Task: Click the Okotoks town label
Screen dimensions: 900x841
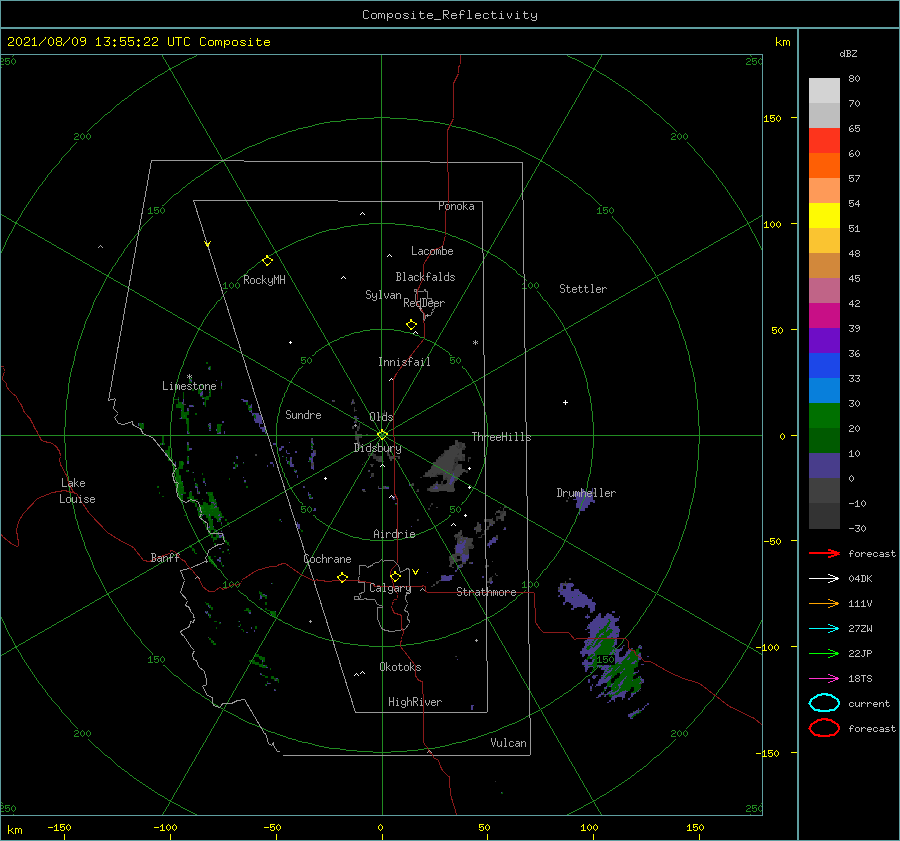Action: [400, 667]
